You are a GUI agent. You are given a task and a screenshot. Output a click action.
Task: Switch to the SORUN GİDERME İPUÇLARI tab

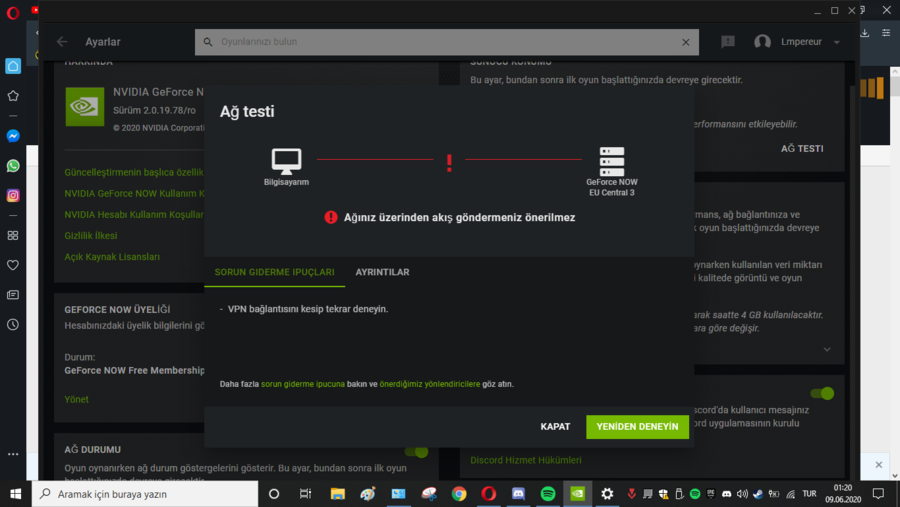(274, 272)
